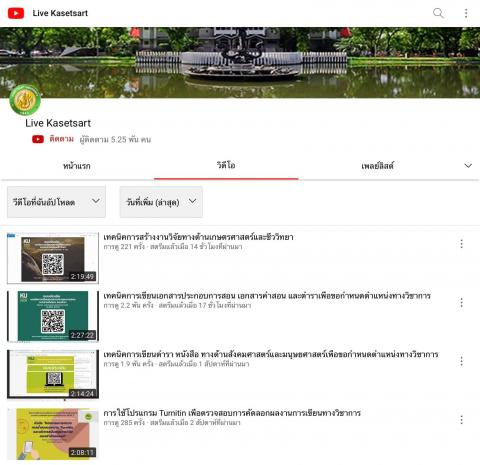Image resolution: width=480 pixels, height=465 pixels.
Task: Open the Turnitin video title link
Action: [232, 413]
